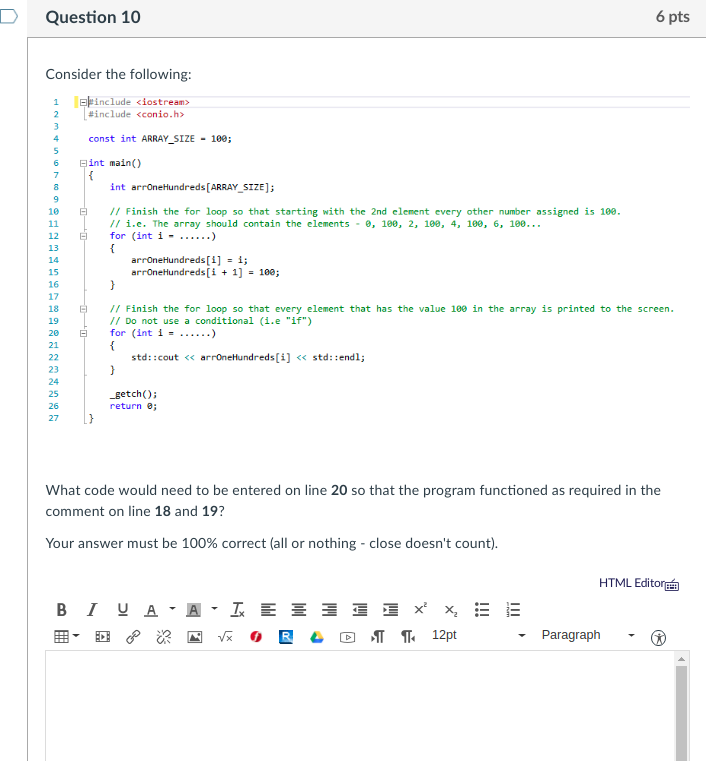The width and height of the screenshot is (706, 761).
Task: Click the answer box scroll up arrow
Action: click(x=681, y=659)
